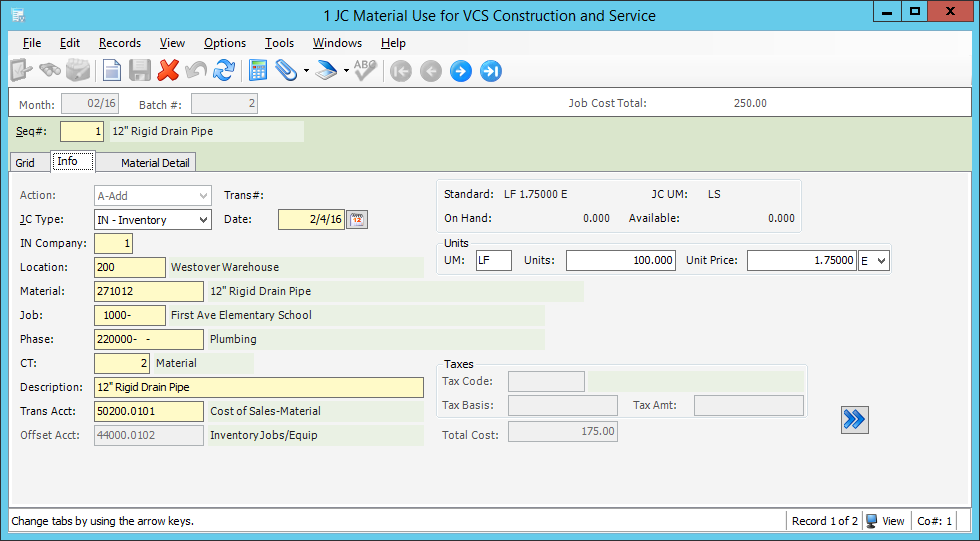Viewport: 980px width, 541px height.
Task: Open the Options menu
Action: coord(225,43)
